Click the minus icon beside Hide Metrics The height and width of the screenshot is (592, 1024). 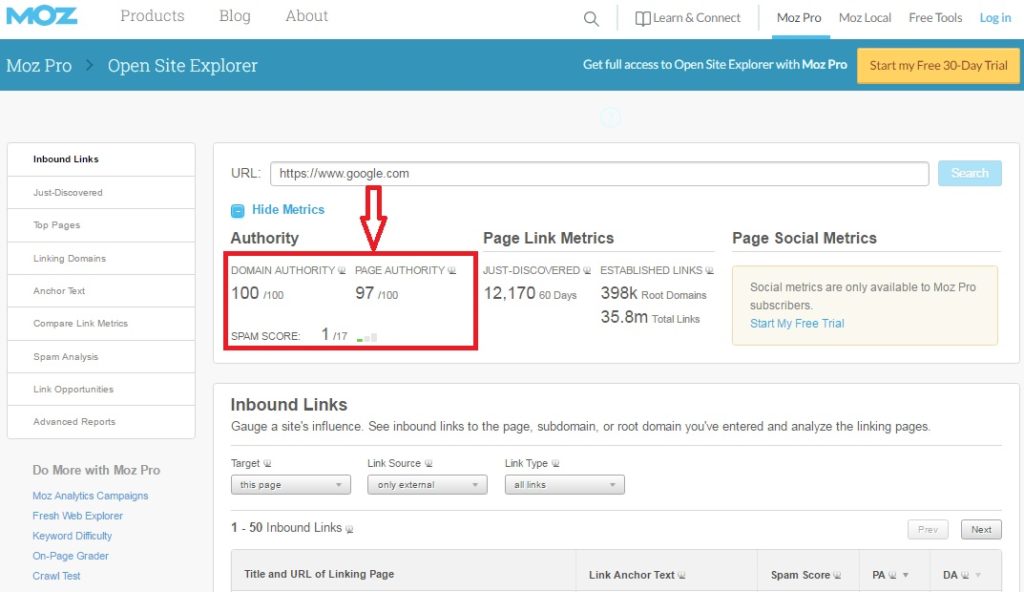[237, 210]
